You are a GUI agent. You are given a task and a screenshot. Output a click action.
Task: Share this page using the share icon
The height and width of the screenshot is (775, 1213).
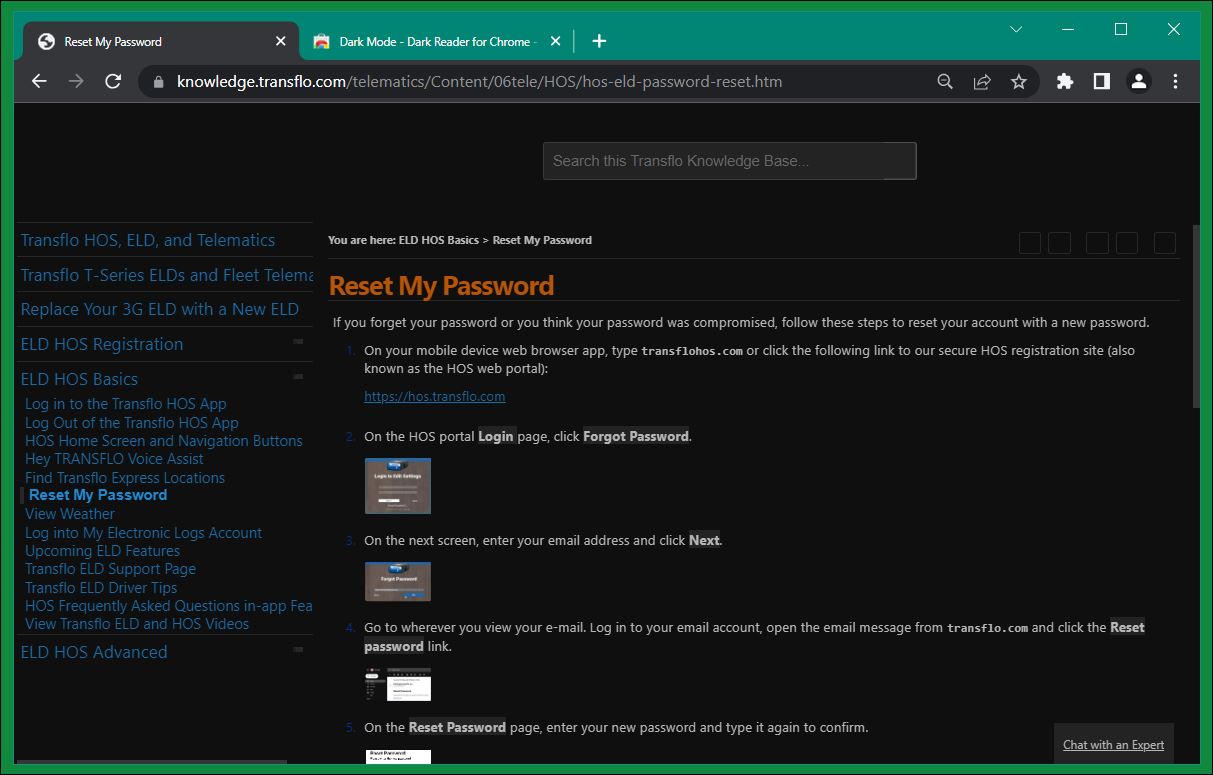pyautogui.click(x=982, y=82)
